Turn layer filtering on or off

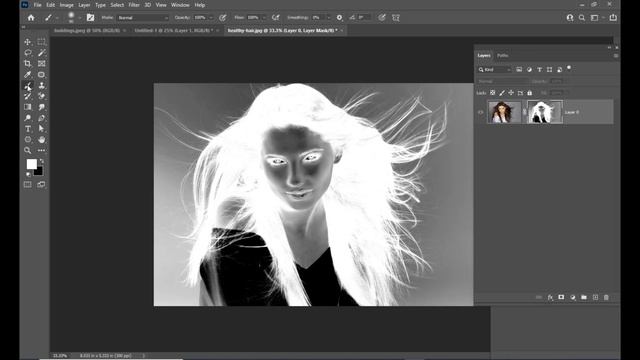pyautogui.click(x=569, y=68)
